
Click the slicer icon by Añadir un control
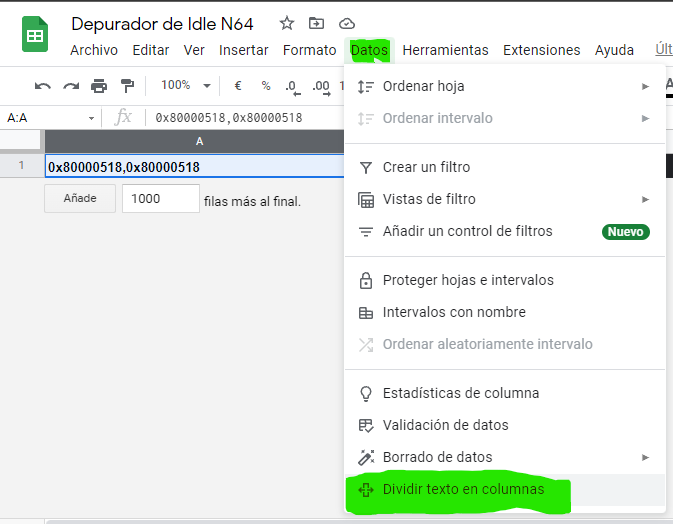366,232
